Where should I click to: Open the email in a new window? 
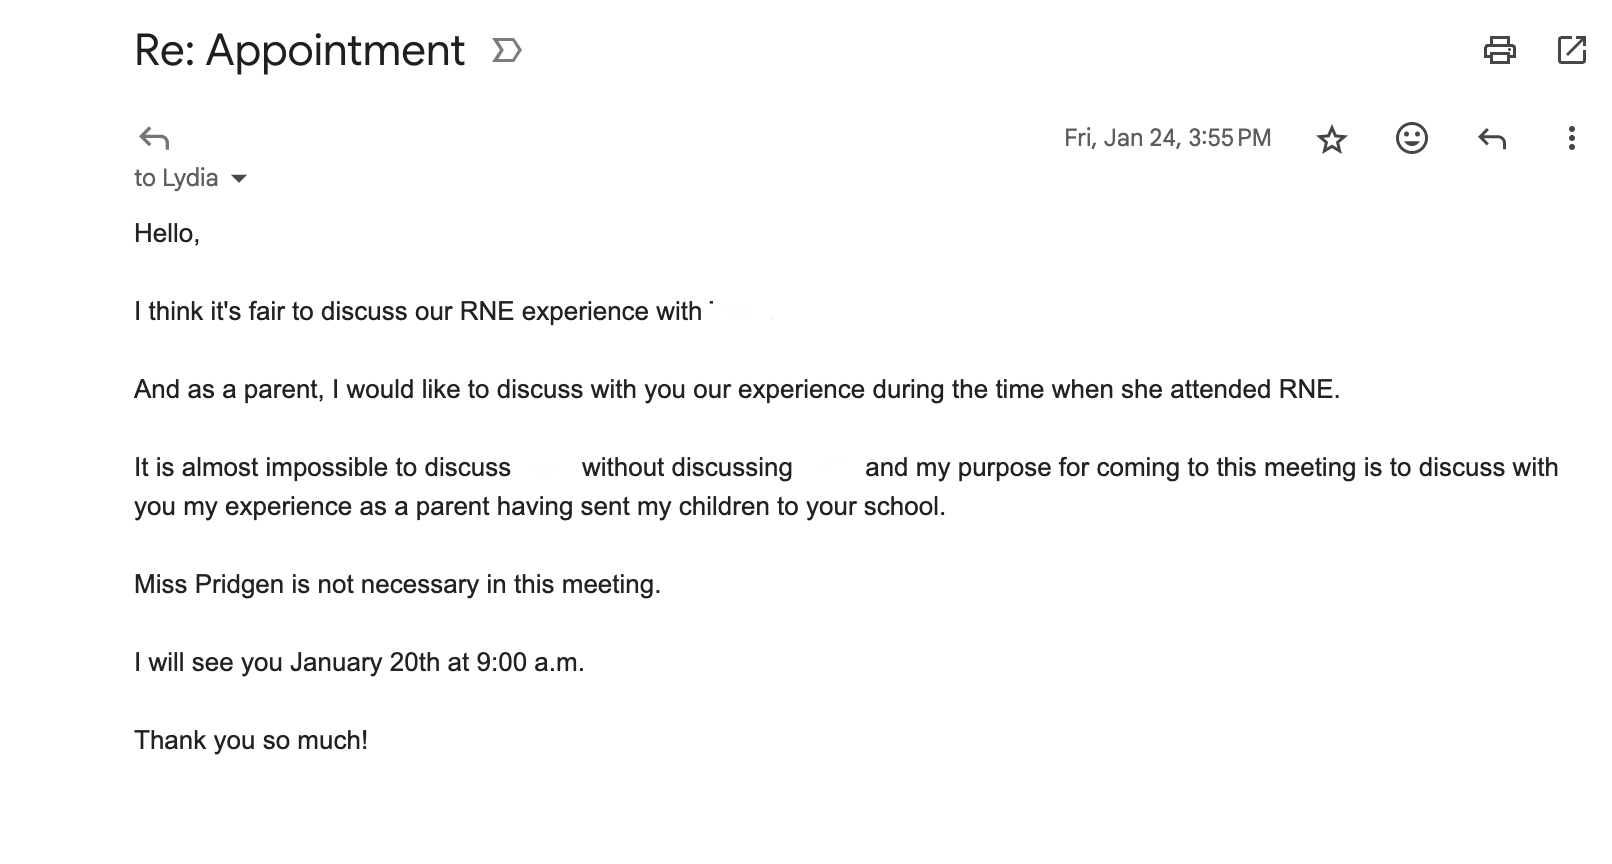[1572, 50]
